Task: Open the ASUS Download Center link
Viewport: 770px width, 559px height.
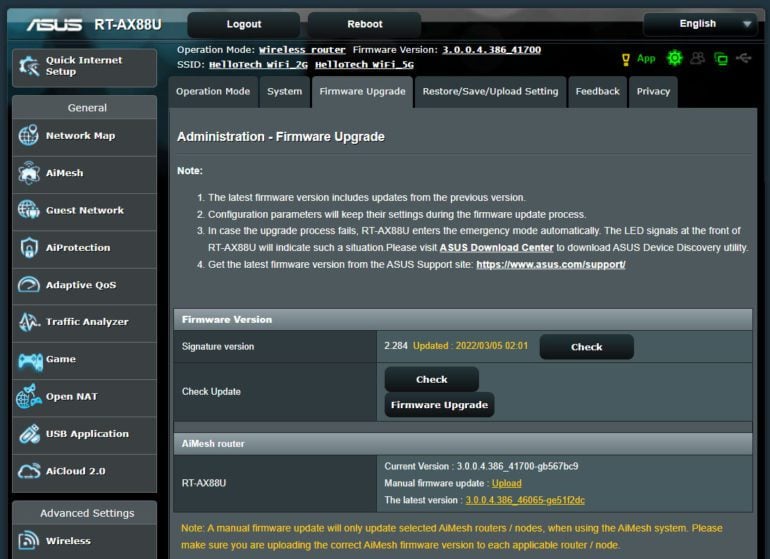Action: [496, 247]
